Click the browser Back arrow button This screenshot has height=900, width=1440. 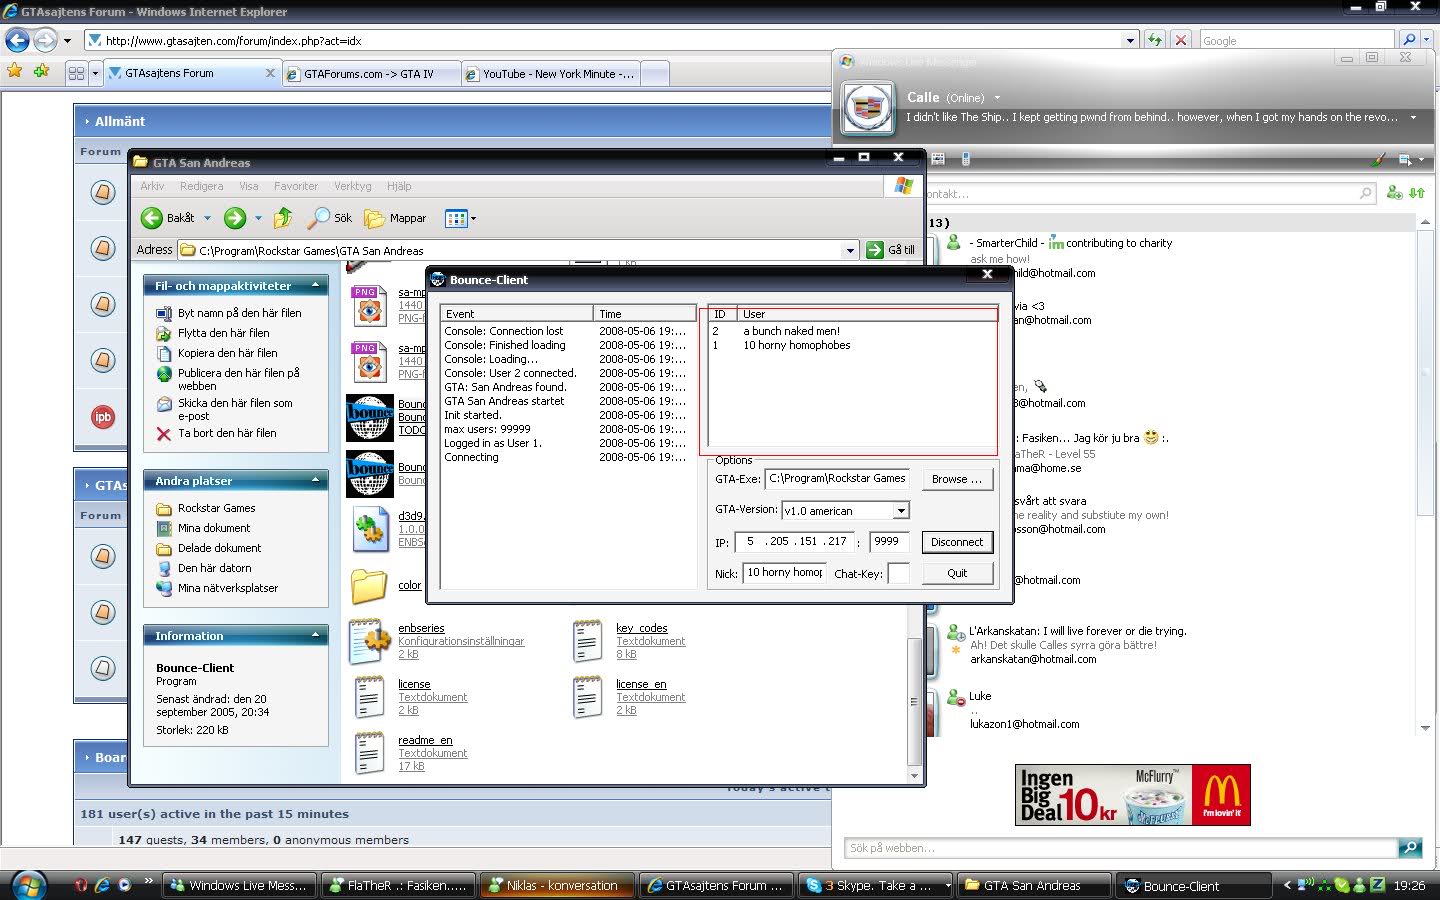(x=17, y=40)
